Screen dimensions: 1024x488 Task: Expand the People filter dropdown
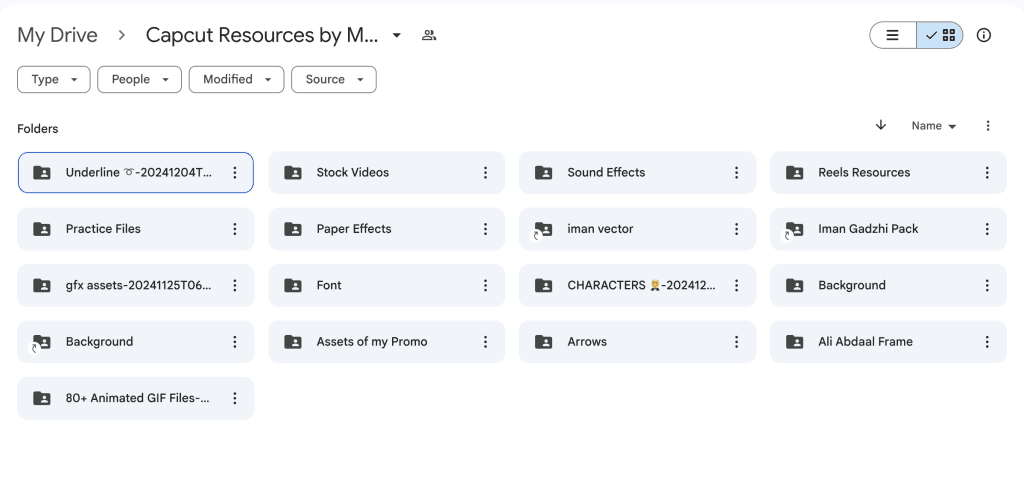point(139,80)
